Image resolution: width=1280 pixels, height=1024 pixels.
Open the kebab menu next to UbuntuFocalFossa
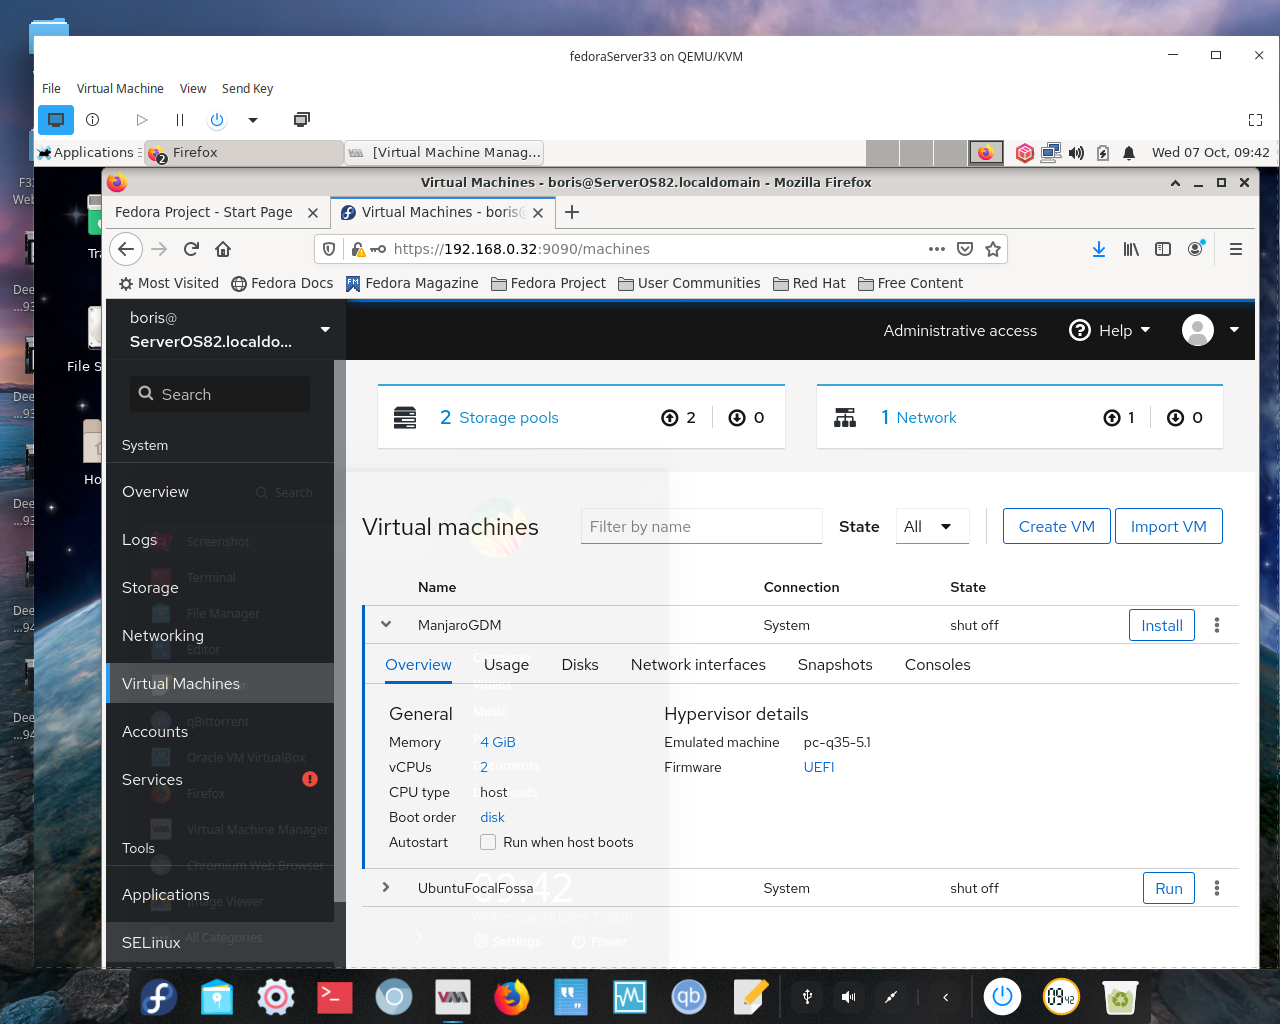point(1217,888)
